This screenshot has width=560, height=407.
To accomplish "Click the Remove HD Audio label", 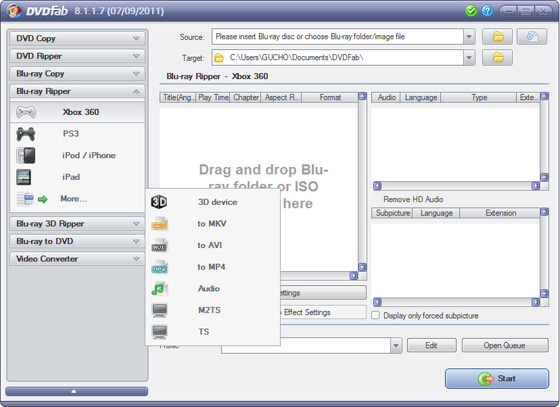I will coord(413,199).
